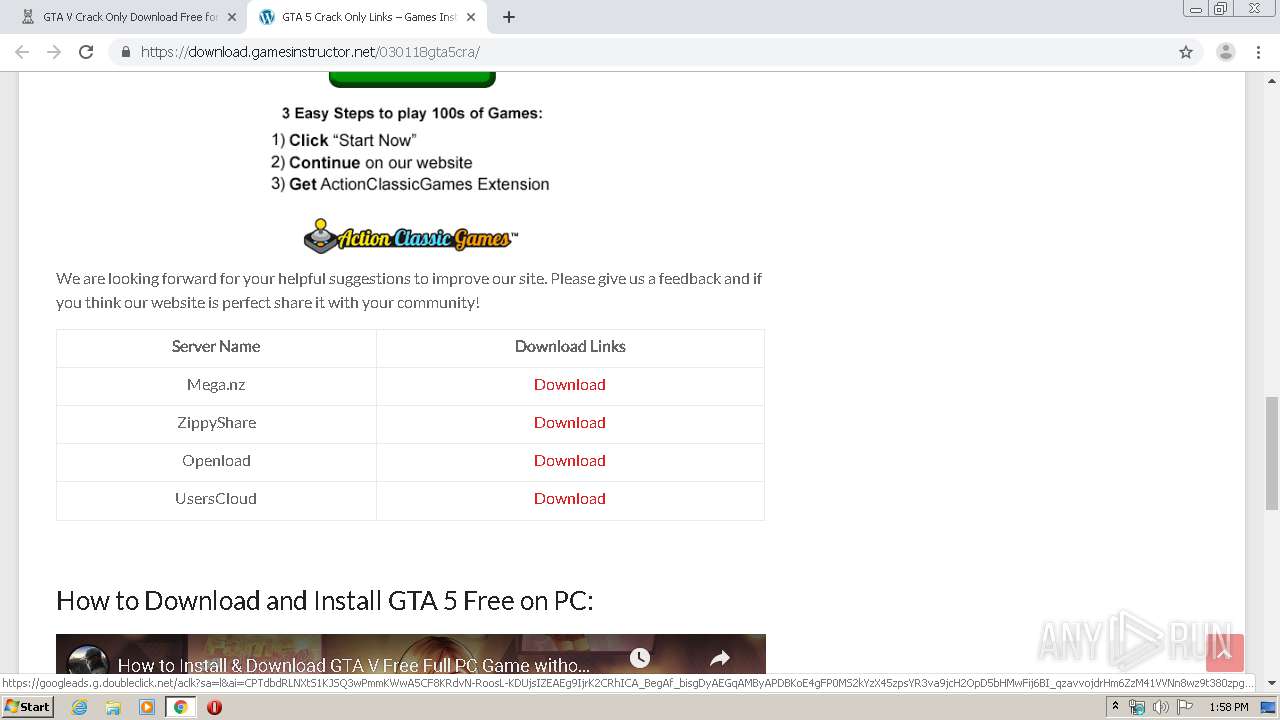Close the GTA V Crack Only Download tab
Image resolution: width=1280 pixels, height=720 pixels.
click(232, 17)
